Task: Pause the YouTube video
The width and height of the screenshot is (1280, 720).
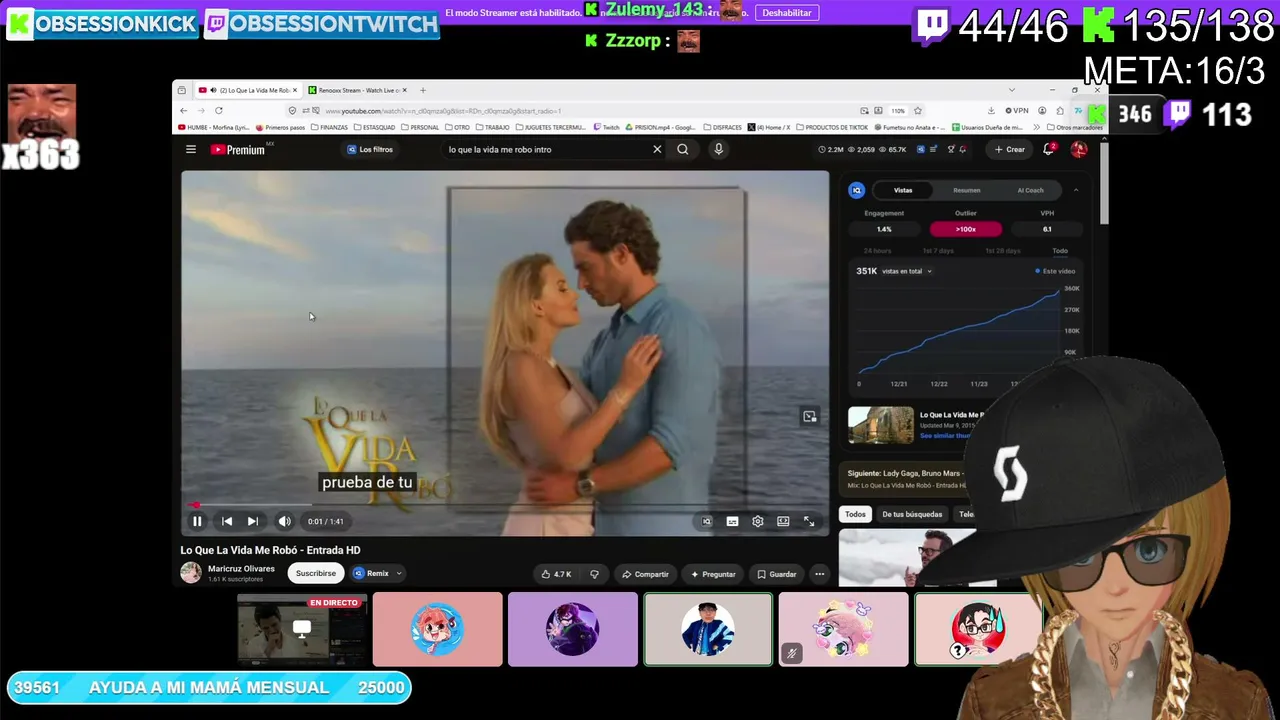Action: pyautogui.click(x=197, y=521)
